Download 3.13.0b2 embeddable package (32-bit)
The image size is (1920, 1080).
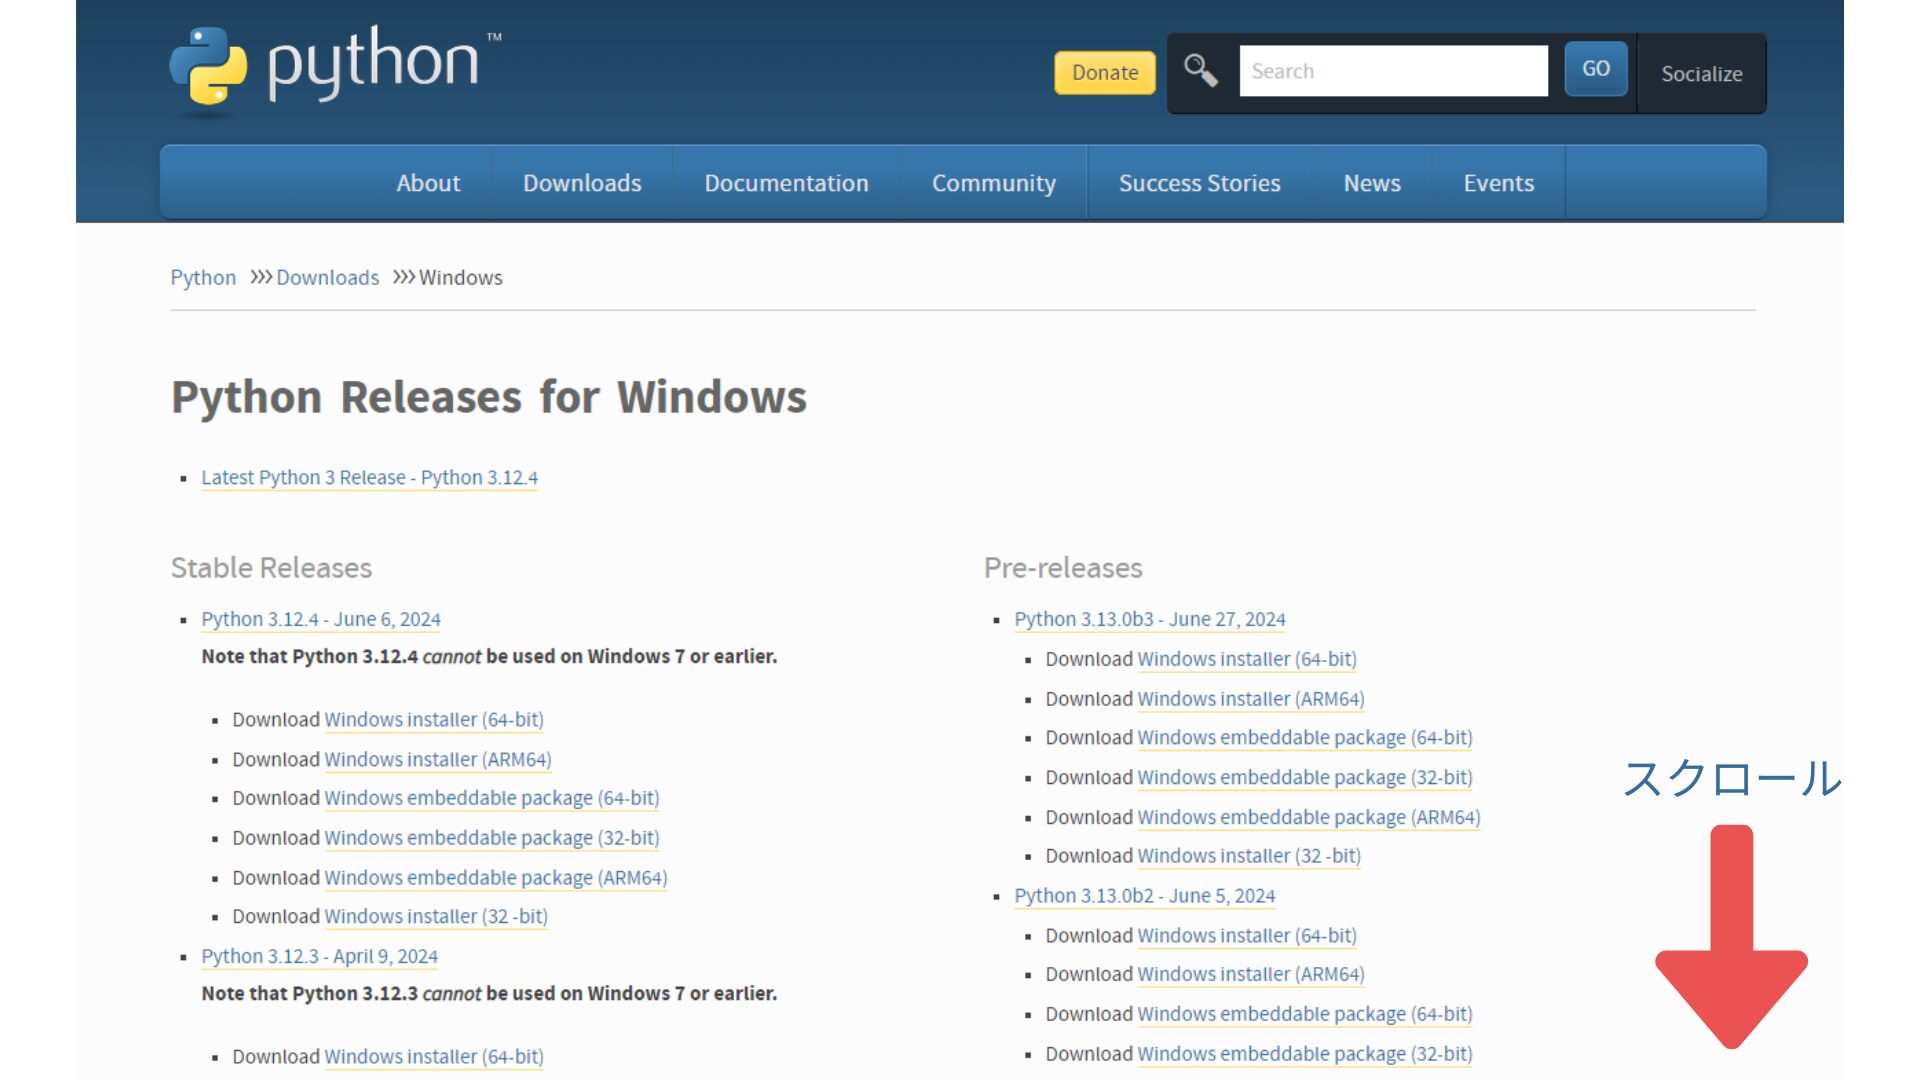click(1305, 1054)
